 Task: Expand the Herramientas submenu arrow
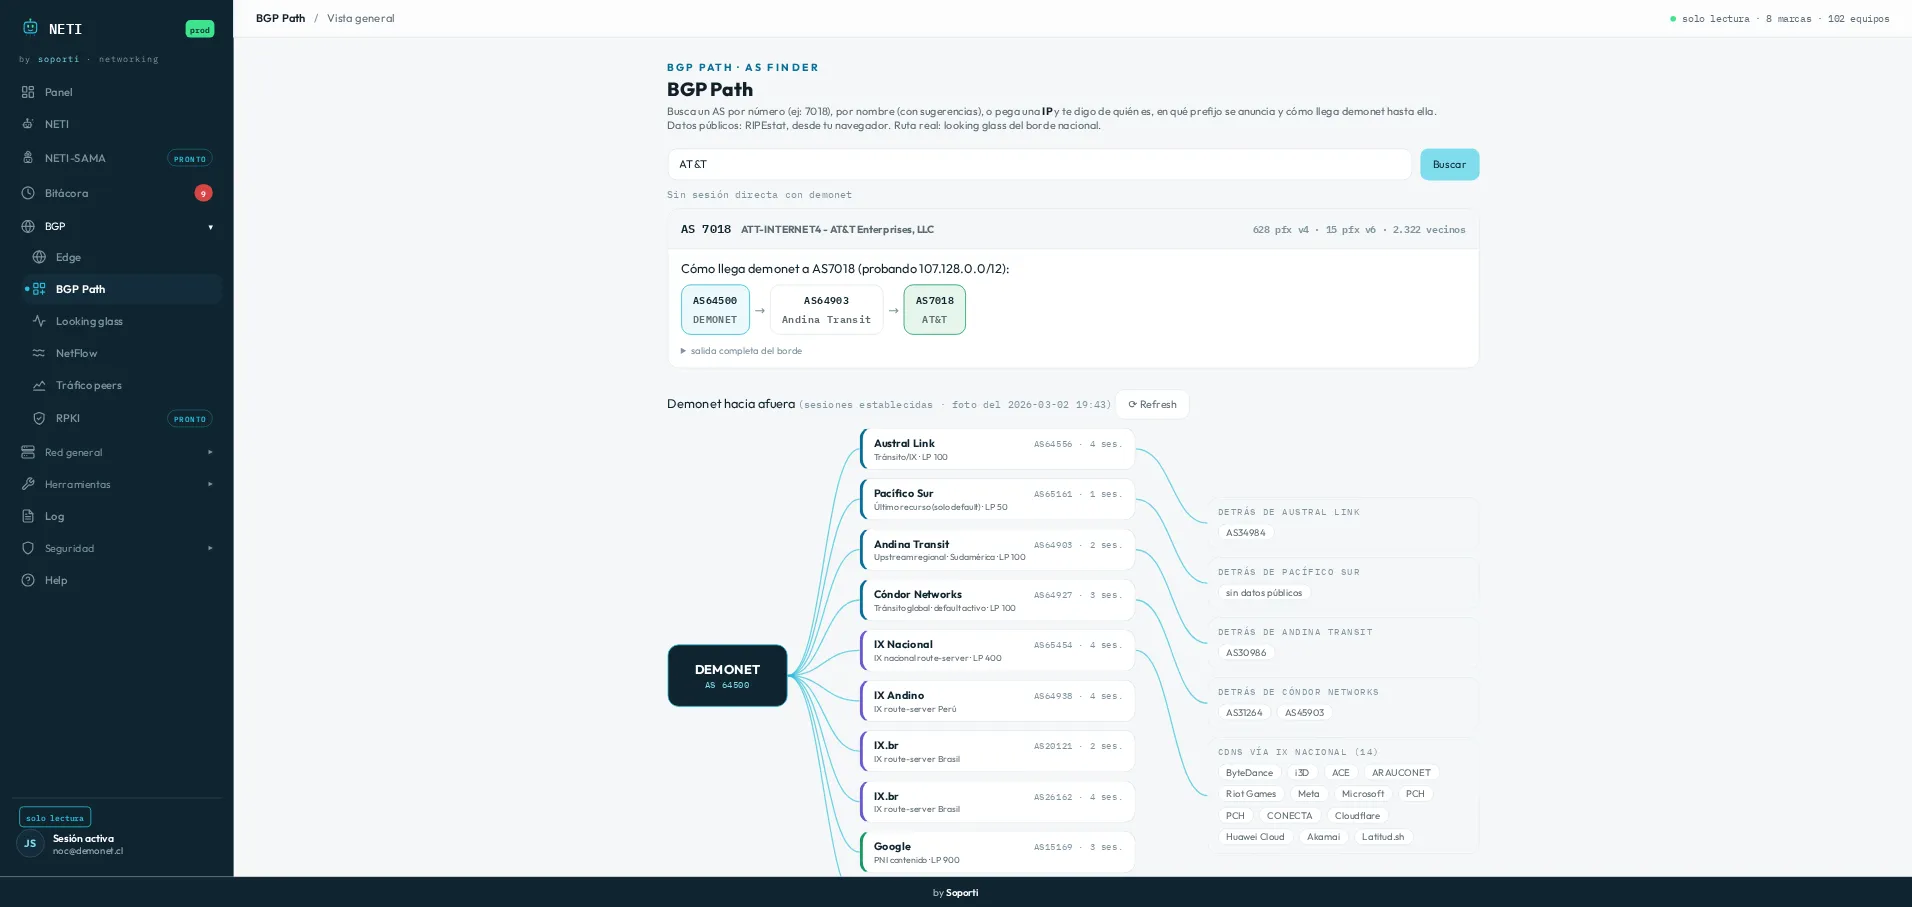(210, 484)
